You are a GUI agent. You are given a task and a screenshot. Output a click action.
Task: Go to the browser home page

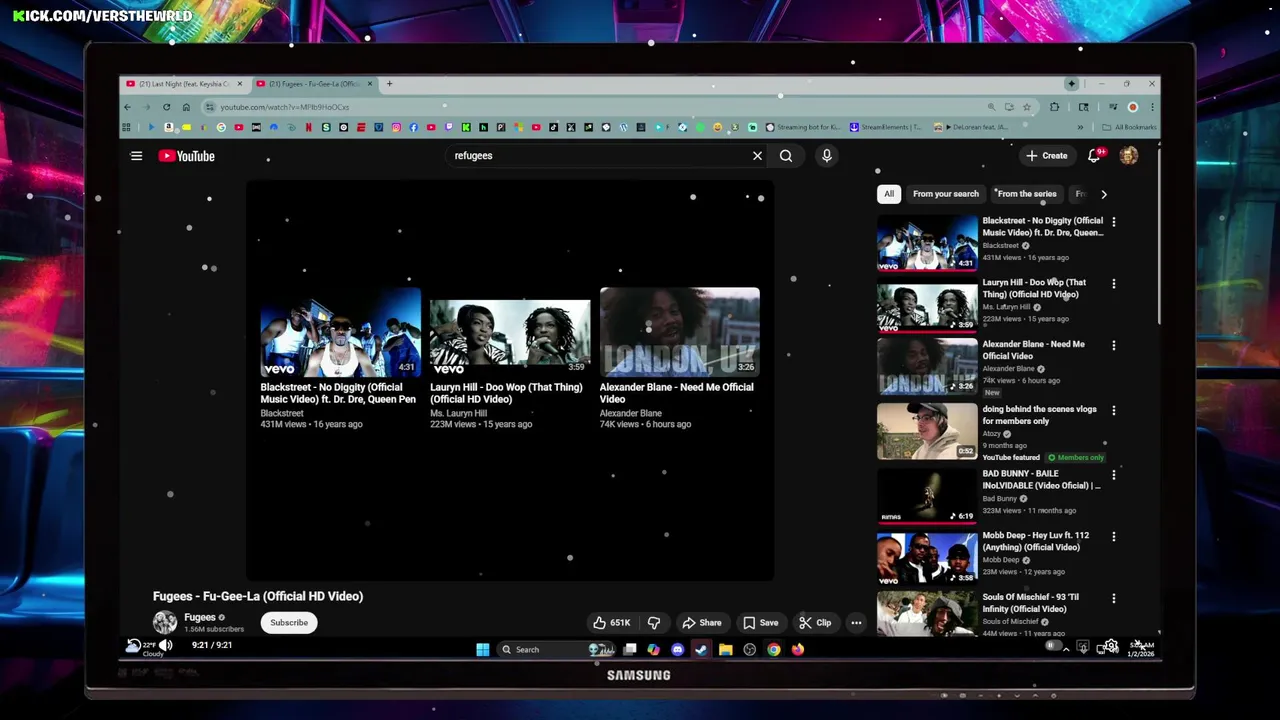pyautogui.click(x=186, y=107)
